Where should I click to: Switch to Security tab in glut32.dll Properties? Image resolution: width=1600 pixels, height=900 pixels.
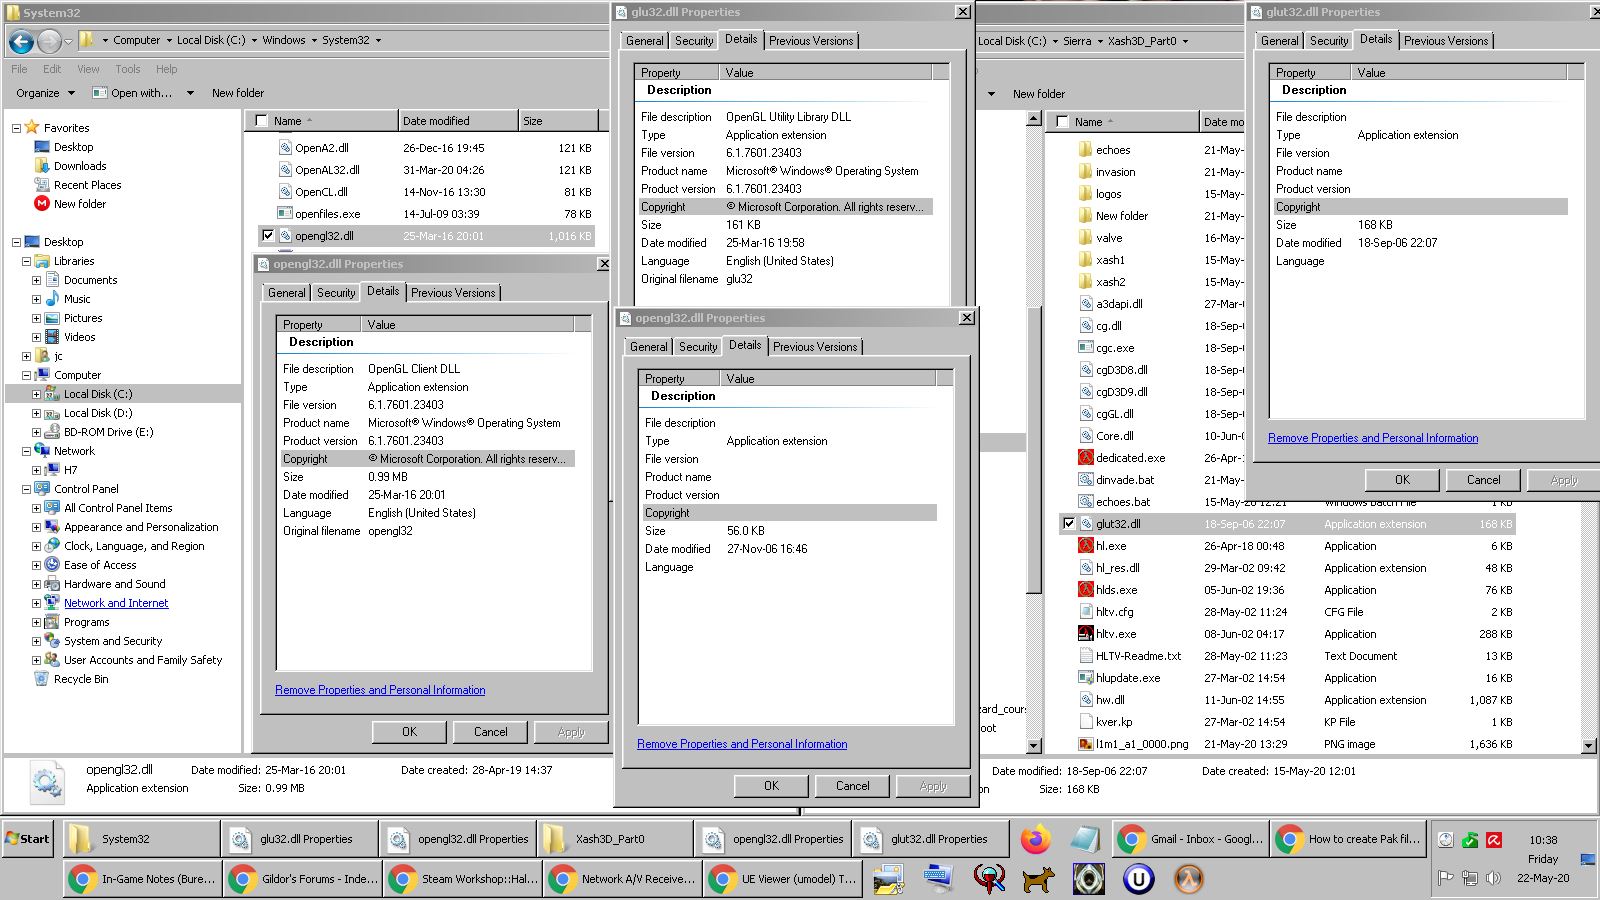click(x=1328, y=41)
